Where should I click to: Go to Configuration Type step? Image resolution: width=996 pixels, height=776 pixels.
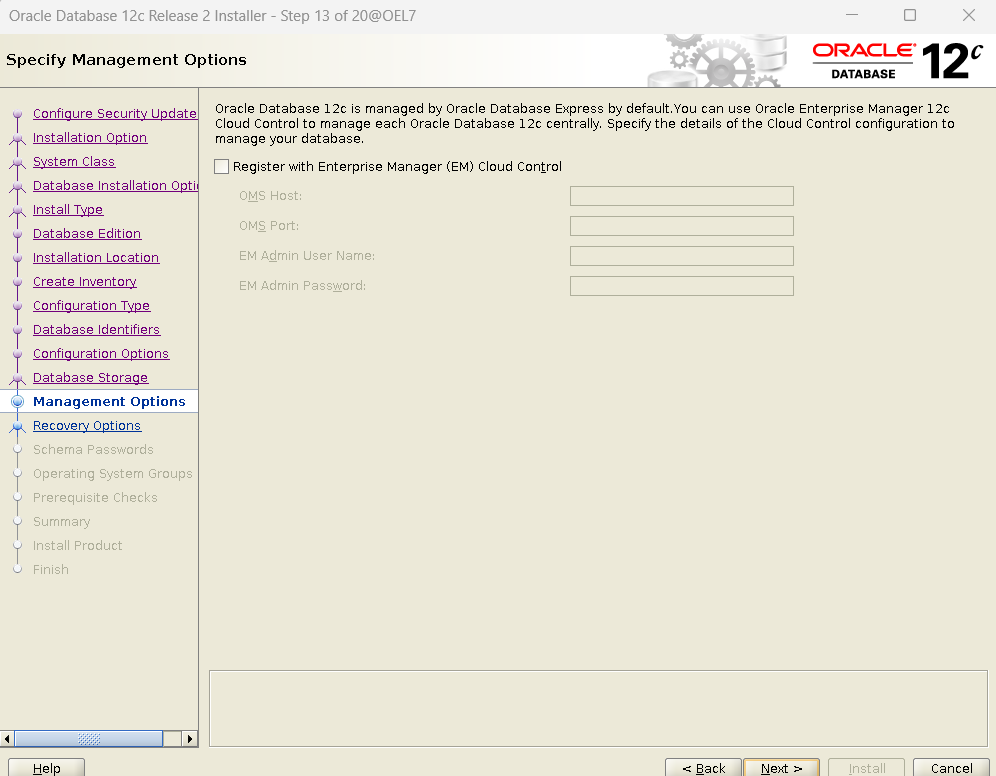(x=91, y=306)
